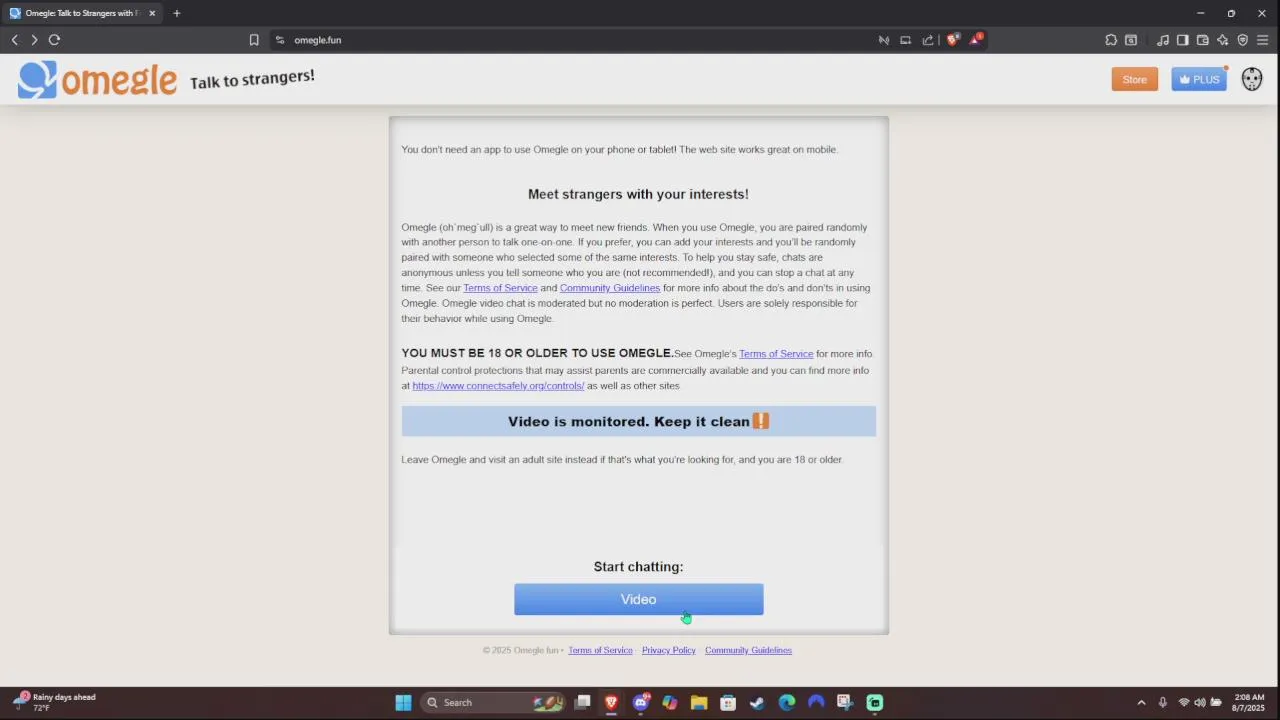Open the Store button

pos(1134,79)
